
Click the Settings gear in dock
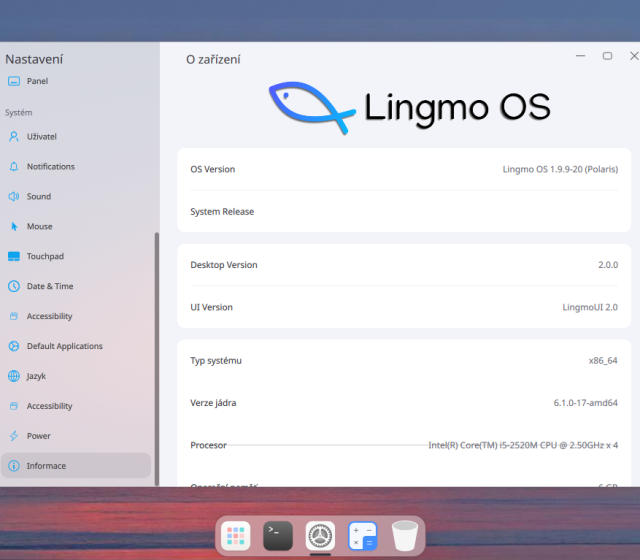[320, 536]
